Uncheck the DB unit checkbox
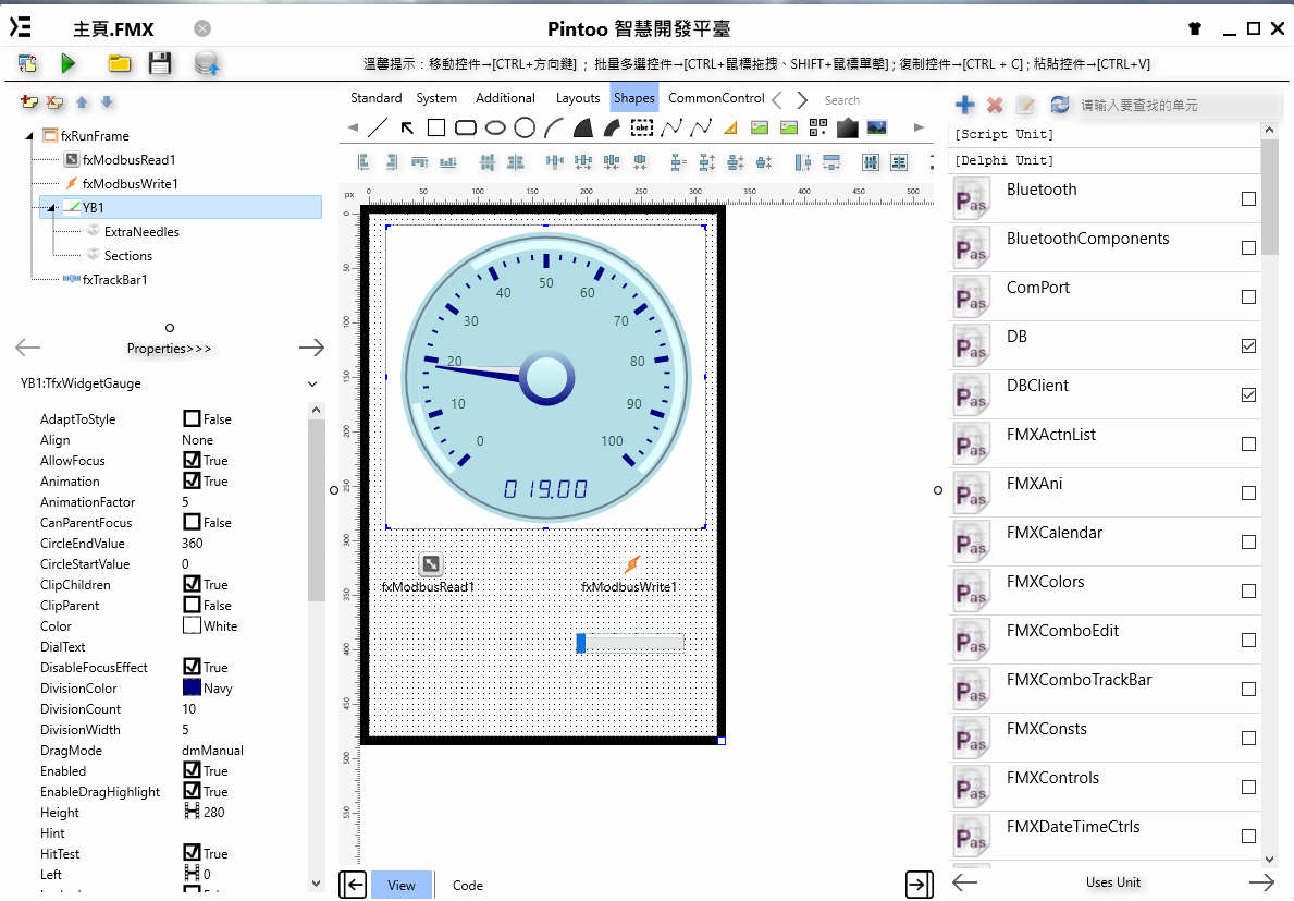The height and width of the screenshot is (901, 1294). tap(1248, 346)
